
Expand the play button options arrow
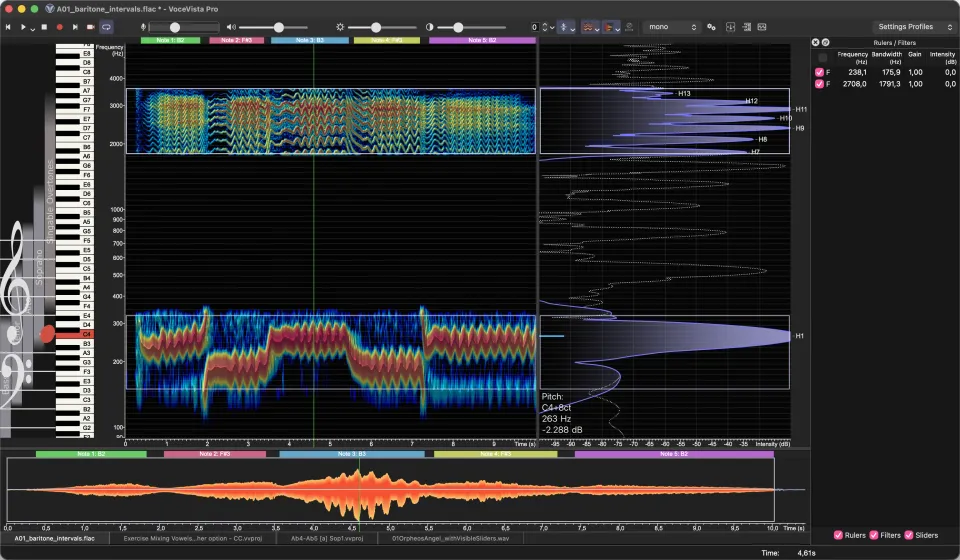32,28
